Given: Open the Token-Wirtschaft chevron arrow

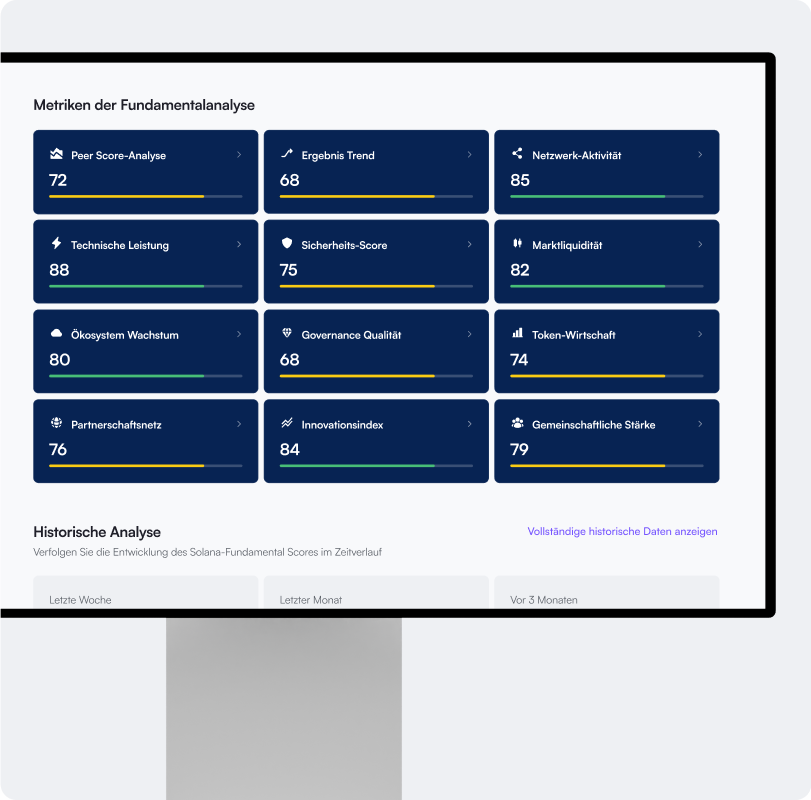Looking at the screenshot, I should [x=700, y=334].
